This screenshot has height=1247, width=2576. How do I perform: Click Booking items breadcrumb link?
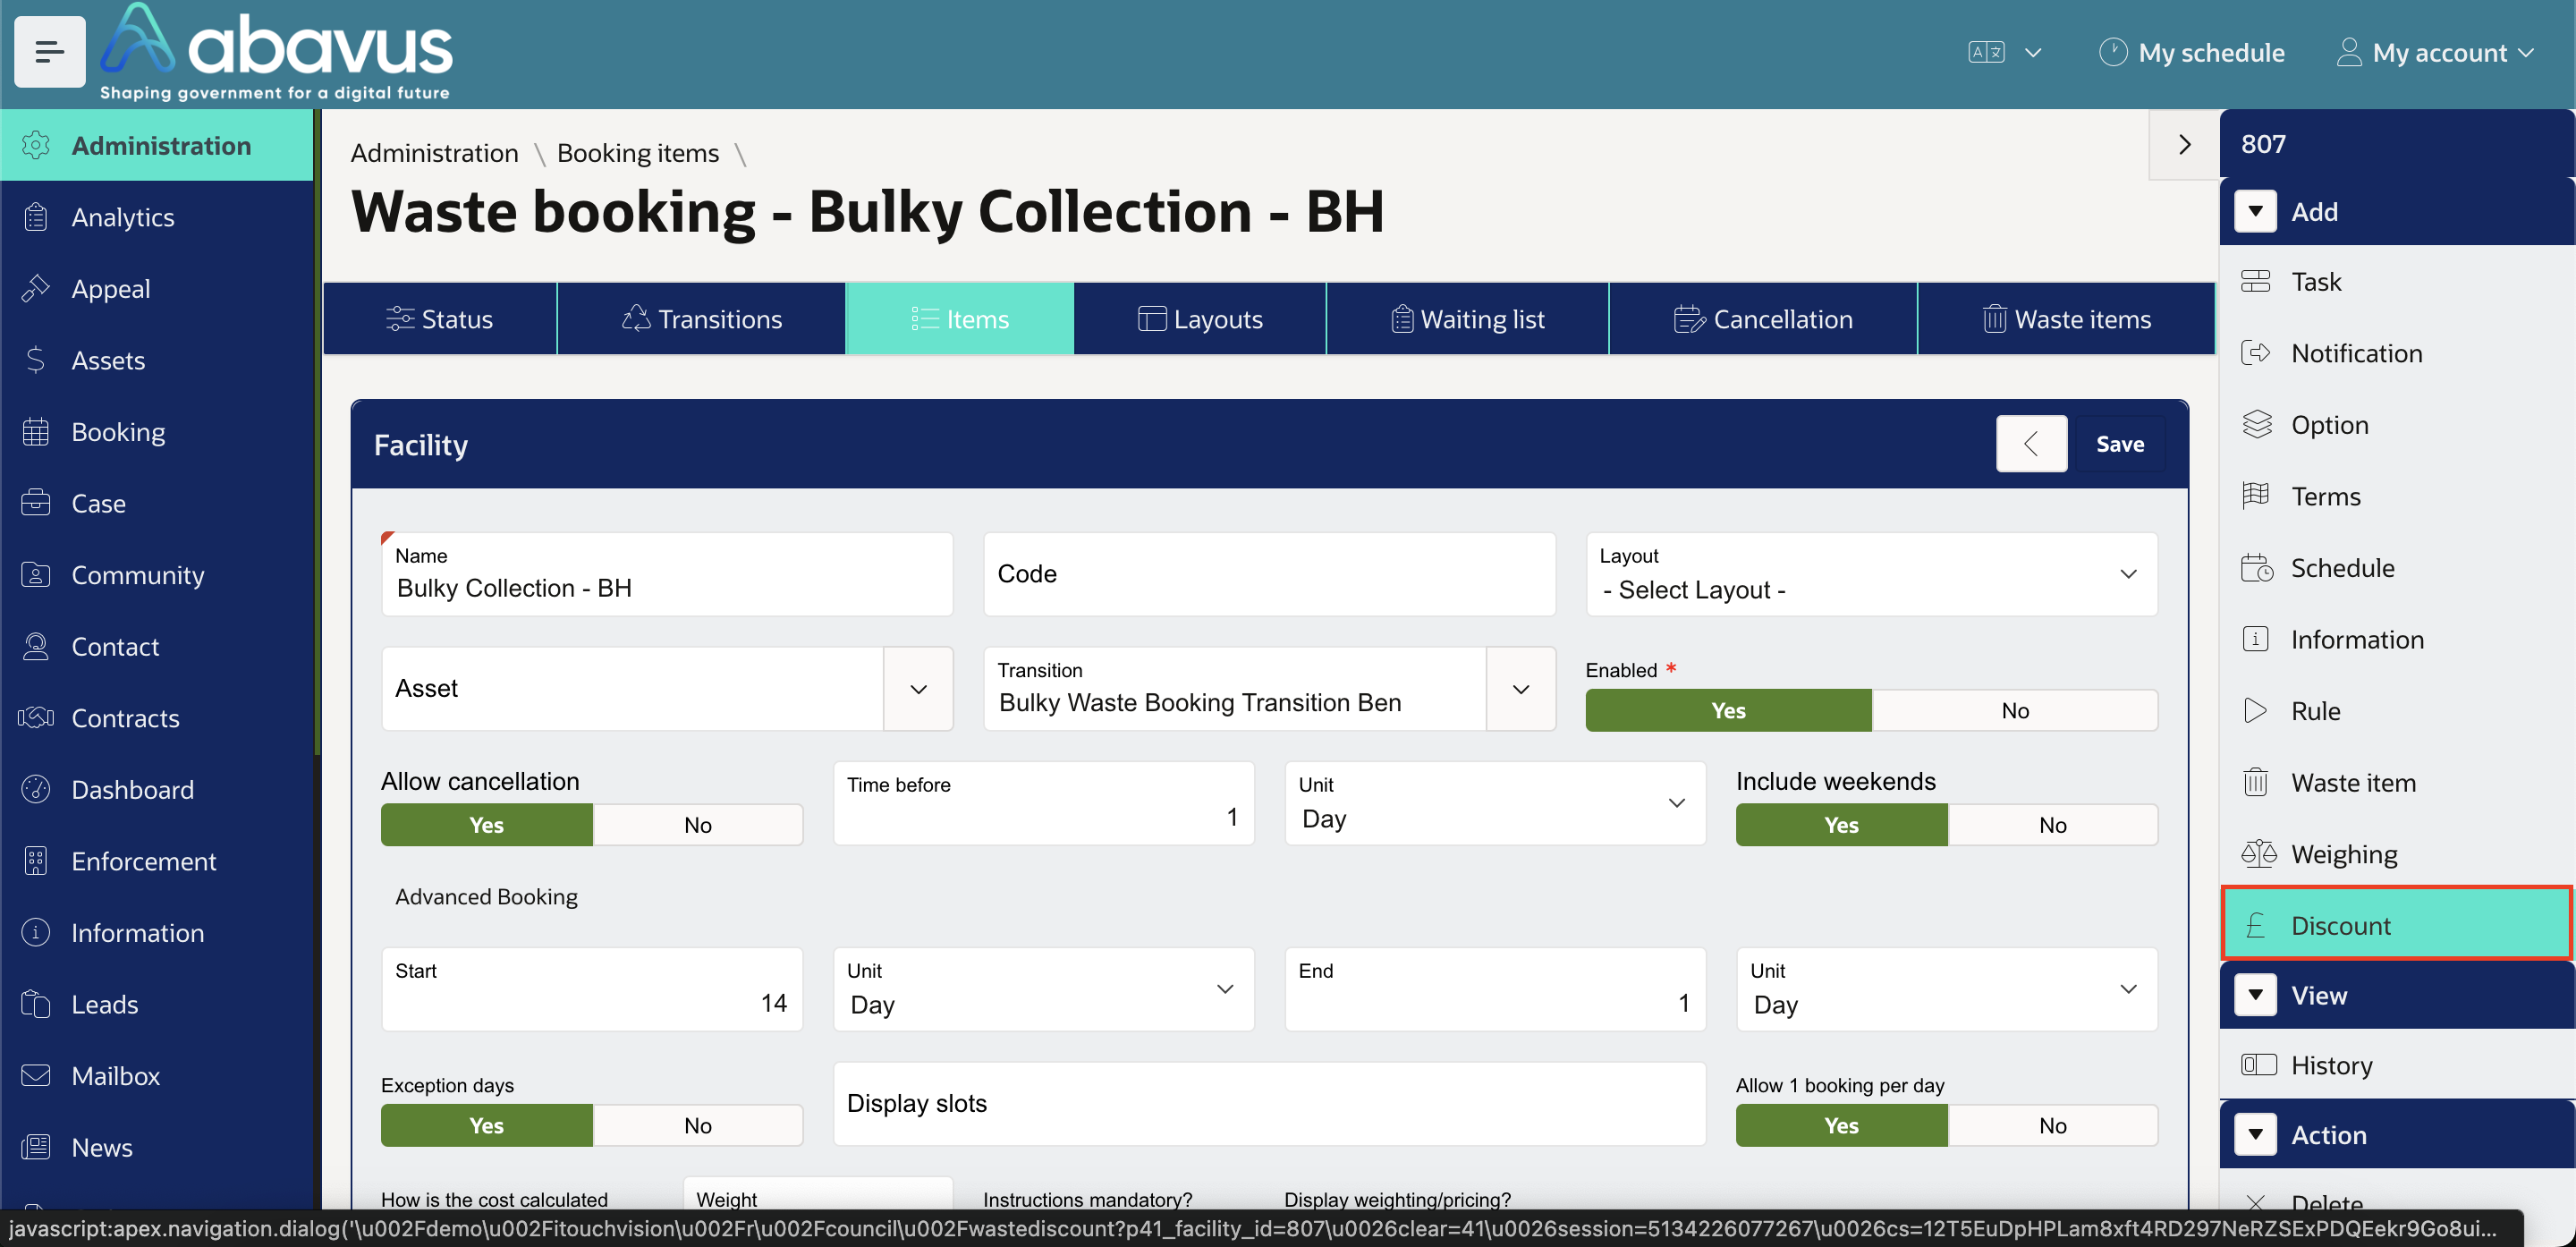(x=638, y=153)
